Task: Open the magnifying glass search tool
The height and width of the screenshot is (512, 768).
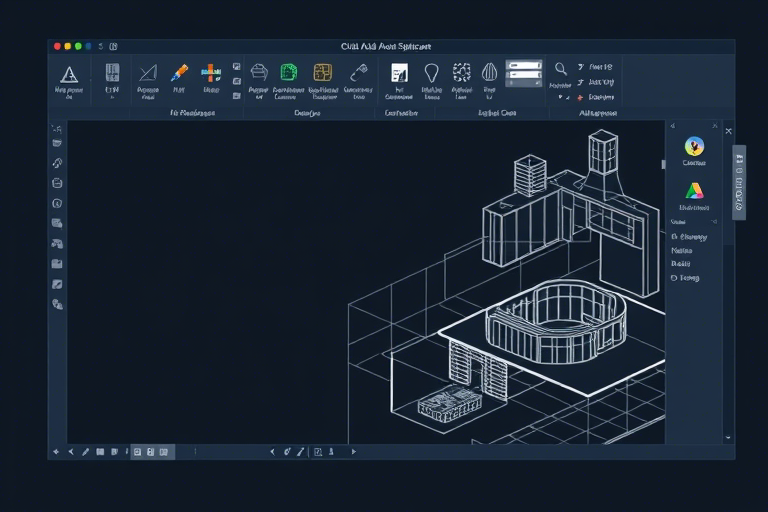Action: point(560,69)
